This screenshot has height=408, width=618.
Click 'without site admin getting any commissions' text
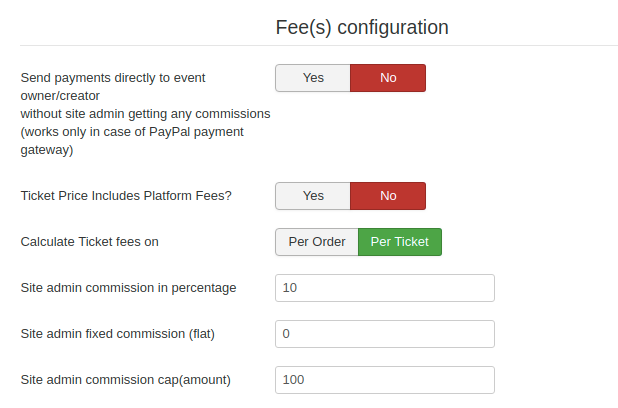(145, 114)
